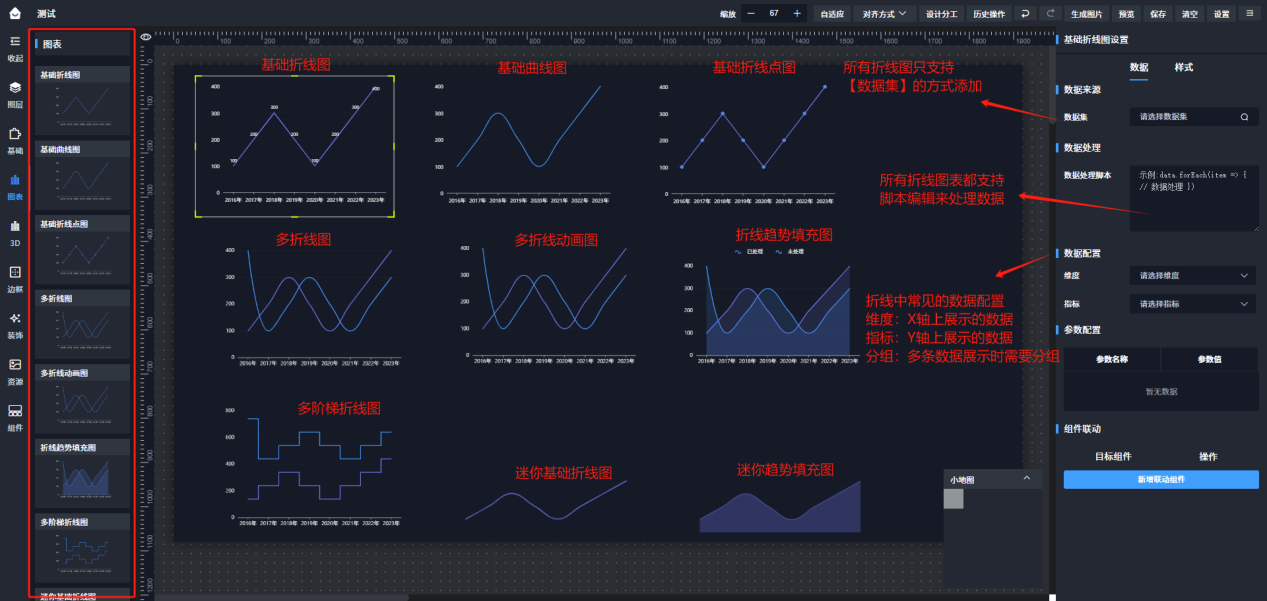Click 生成图片 to generate image
Viewport: 1267px width, 601px height.
click(x=1087, y=14)
